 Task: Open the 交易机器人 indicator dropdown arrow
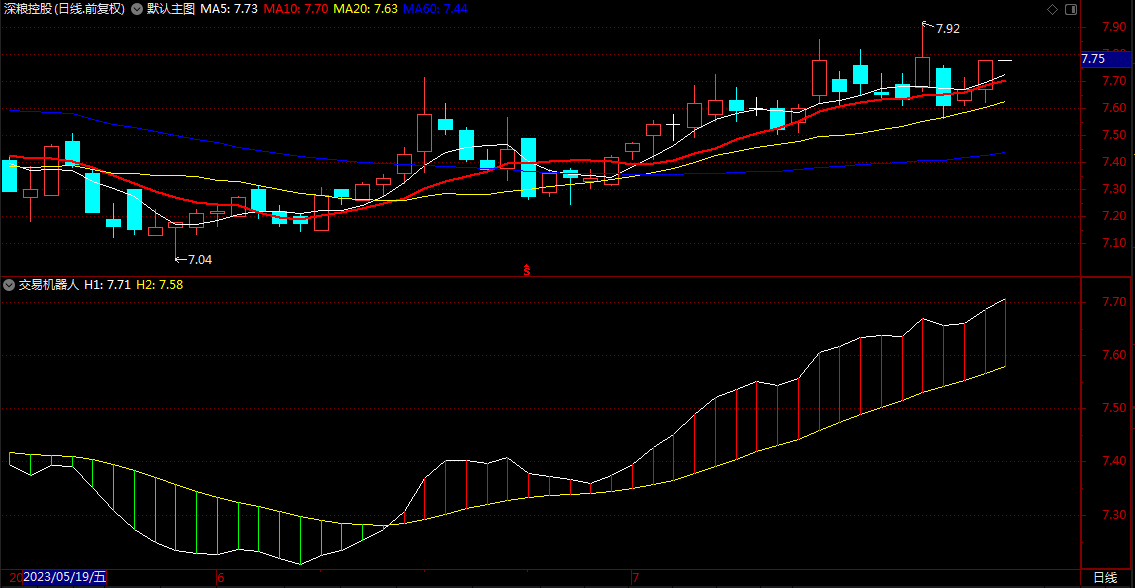[8, 285]
